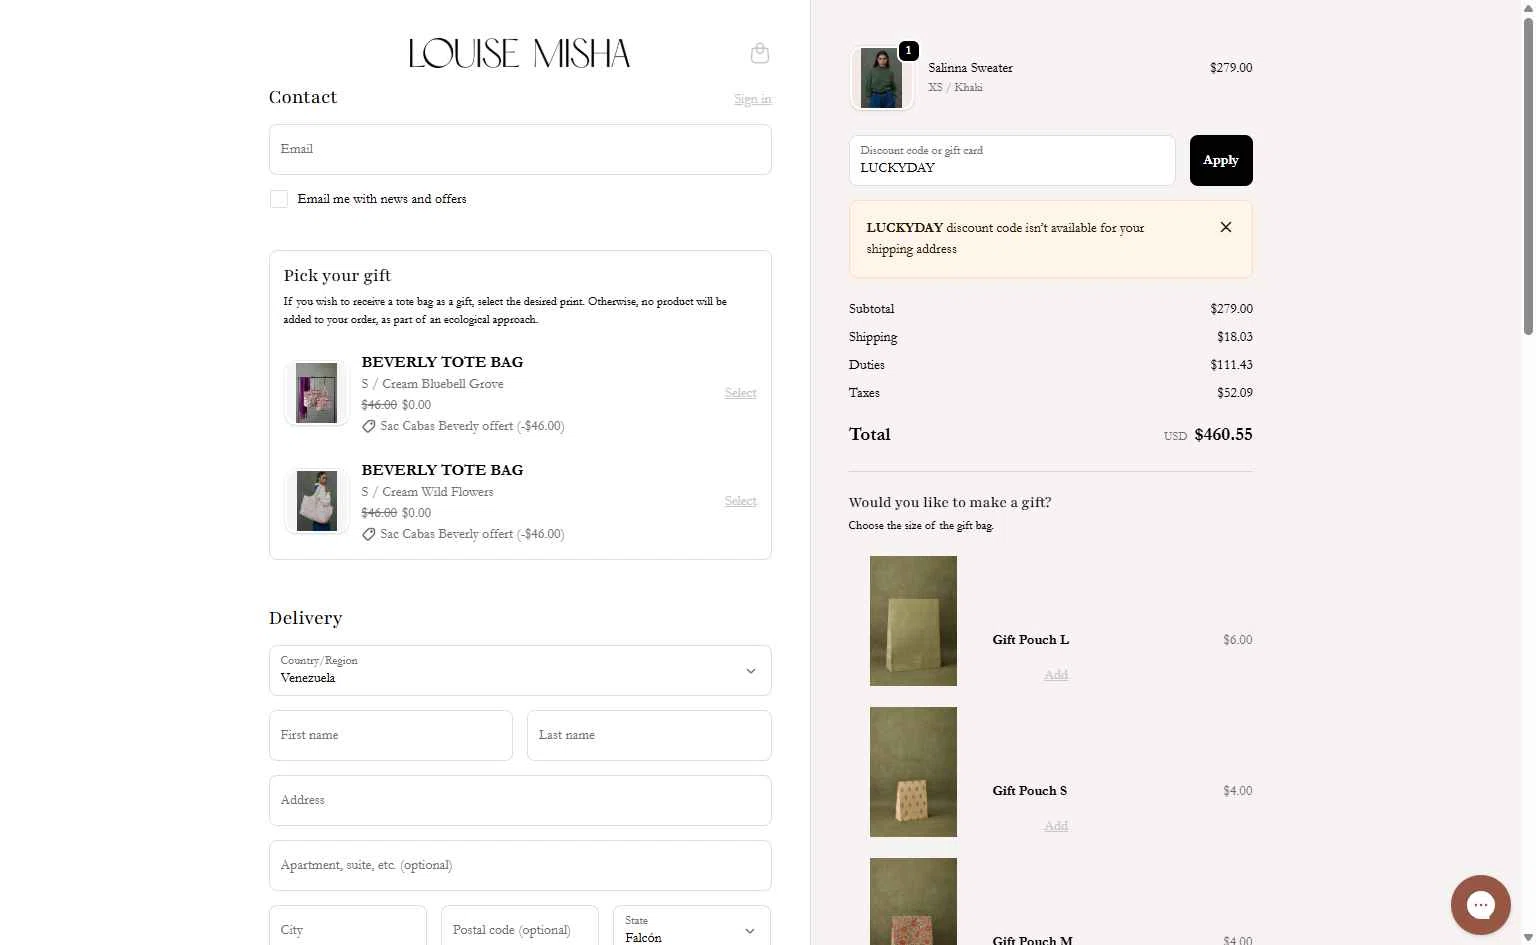Click the Pick your gift heading

[337, 276]
